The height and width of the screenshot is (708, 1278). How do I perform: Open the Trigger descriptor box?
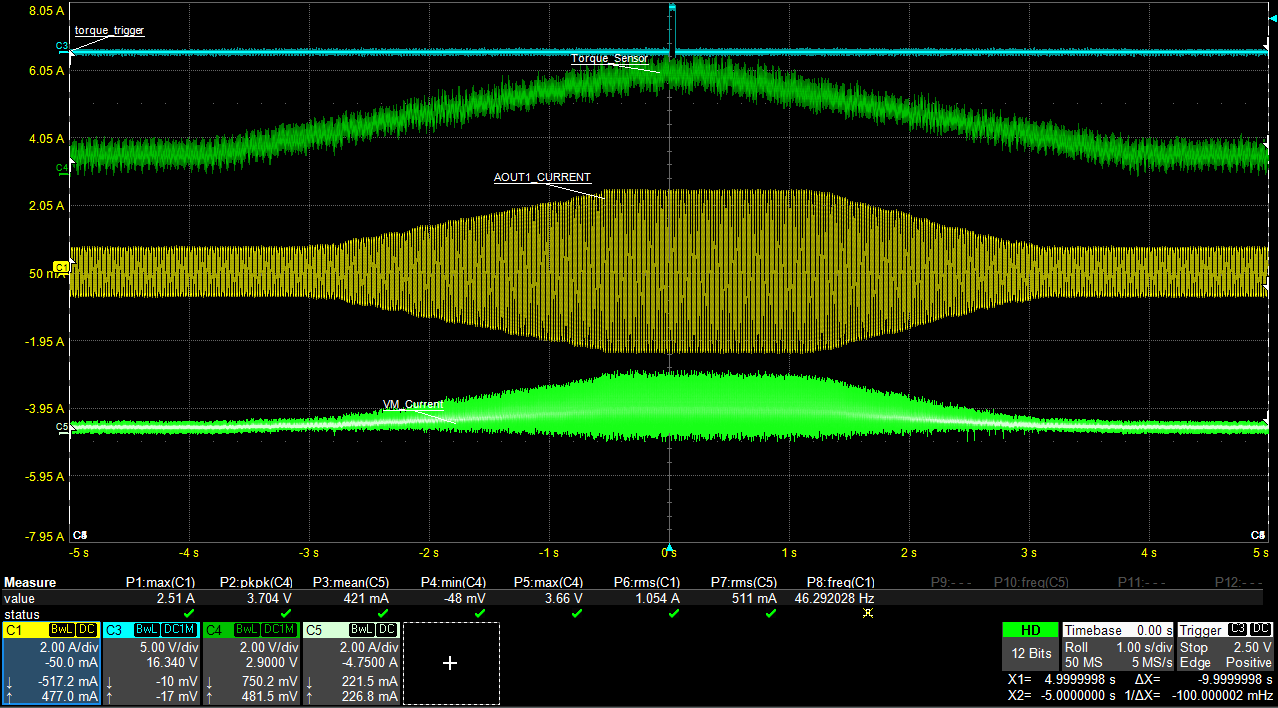point(1225,646)
